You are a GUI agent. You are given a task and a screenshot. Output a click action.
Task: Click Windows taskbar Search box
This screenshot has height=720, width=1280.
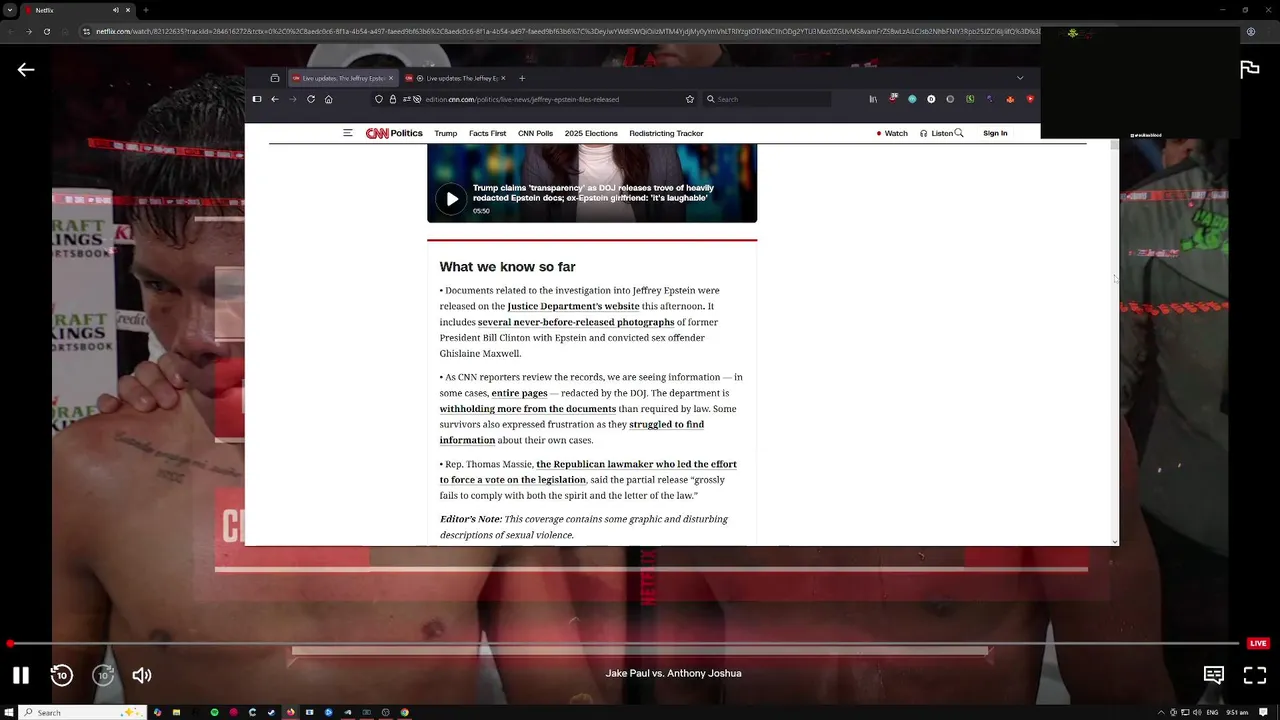pyautogui.click(x=84, y=712)
